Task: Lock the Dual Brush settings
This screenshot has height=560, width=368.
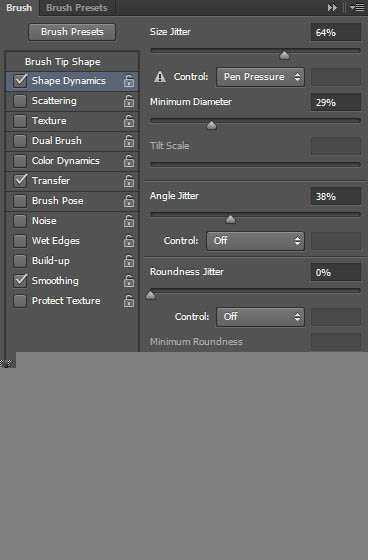Action: [x=129, y=141]
